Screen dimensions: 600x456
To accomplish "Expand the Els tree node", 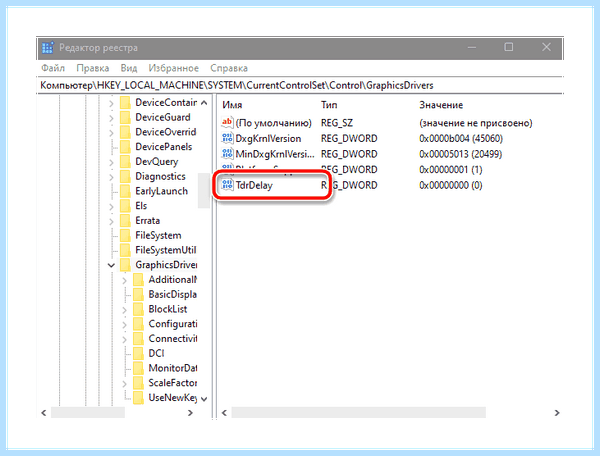I will click(x=111, y=207).
